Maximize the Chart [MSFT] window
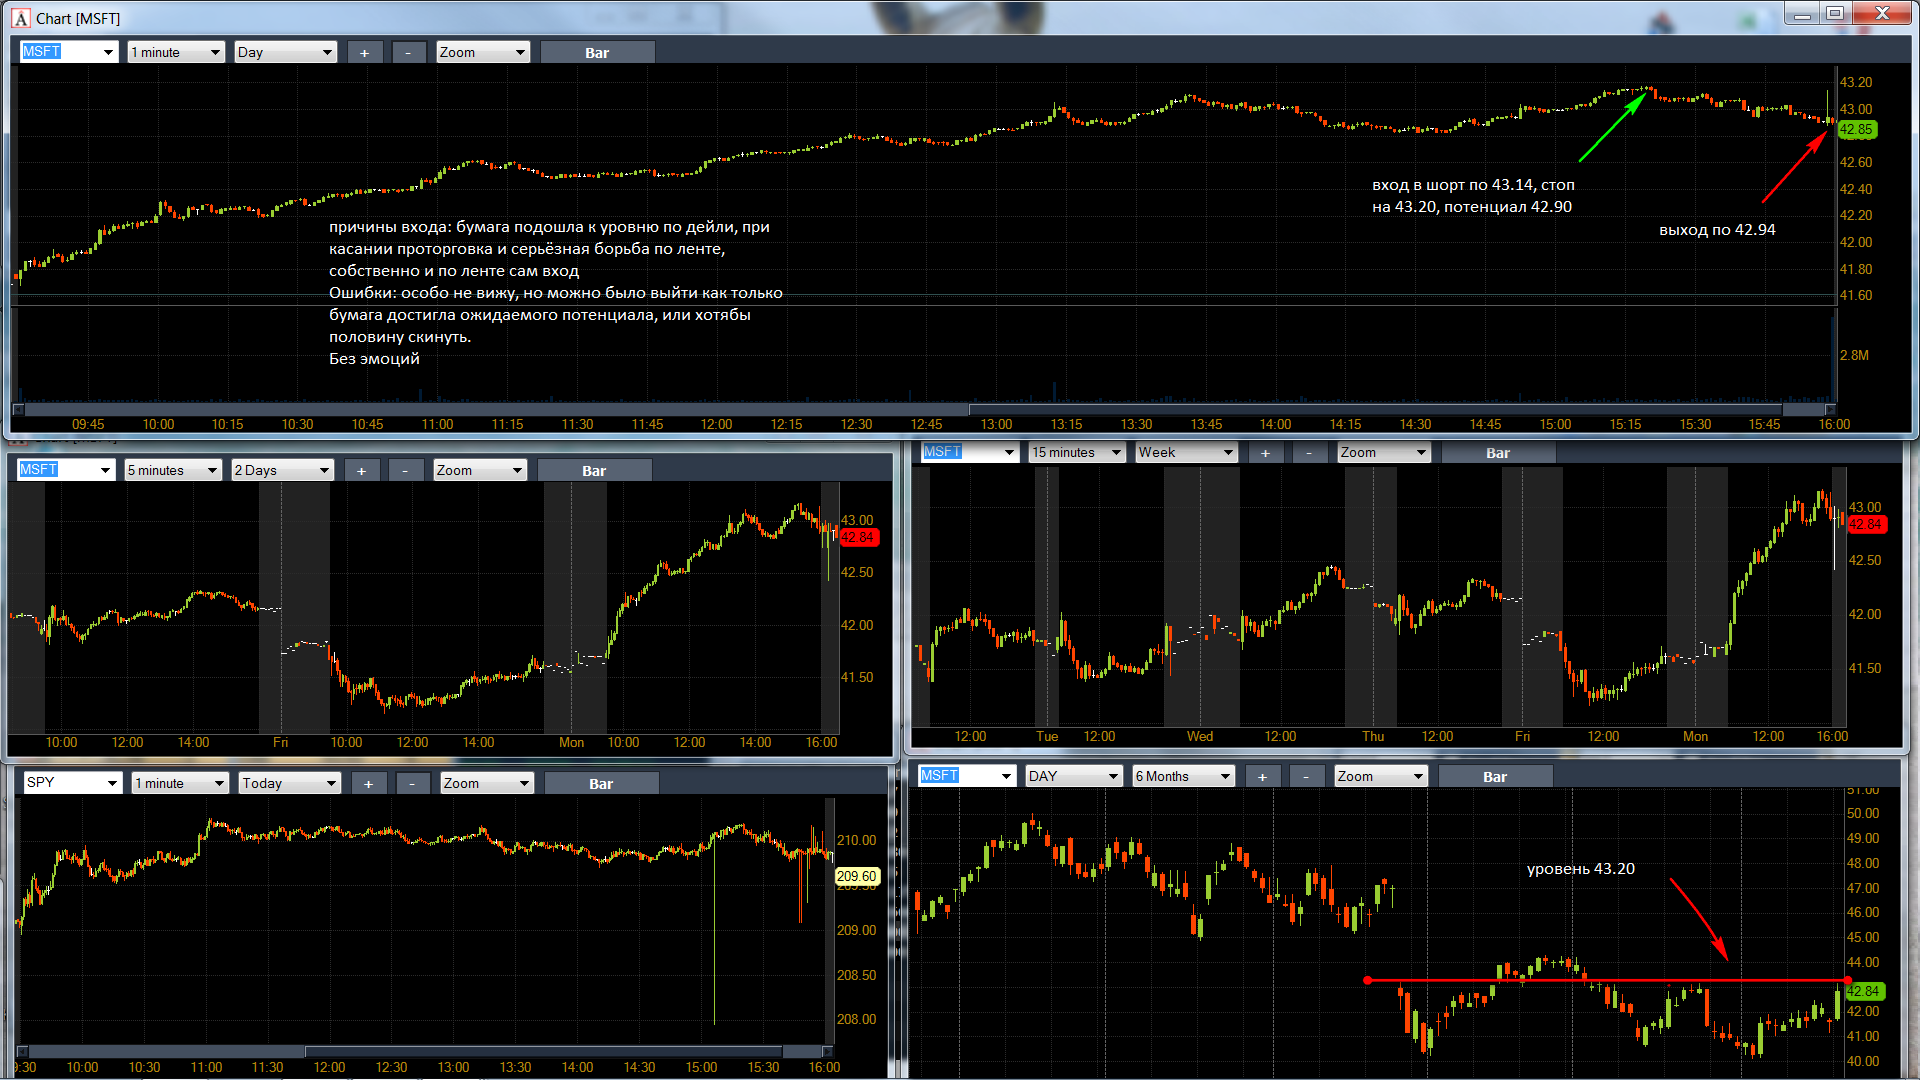Screen dimensions: 1920x1080 click(x=1835, y=13)
